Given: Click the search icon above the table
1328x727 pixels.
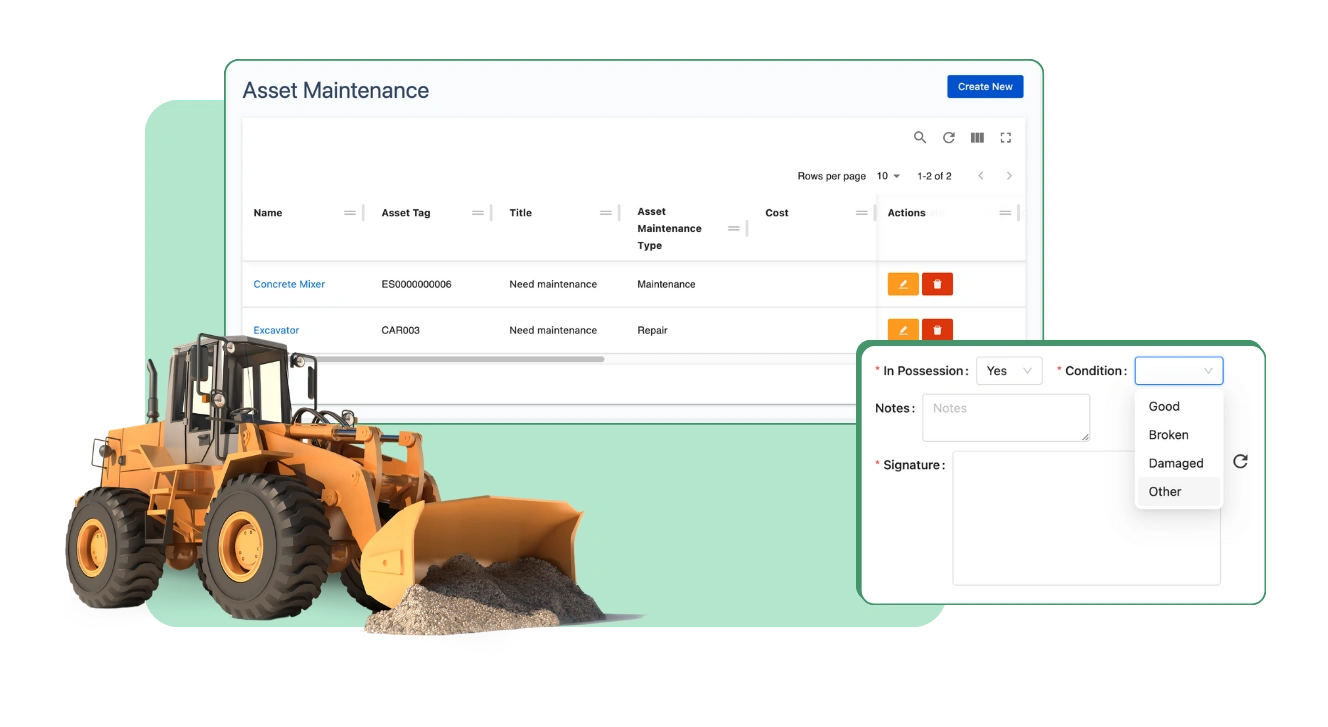Looking at the screenshot, I should coord(920,138).
